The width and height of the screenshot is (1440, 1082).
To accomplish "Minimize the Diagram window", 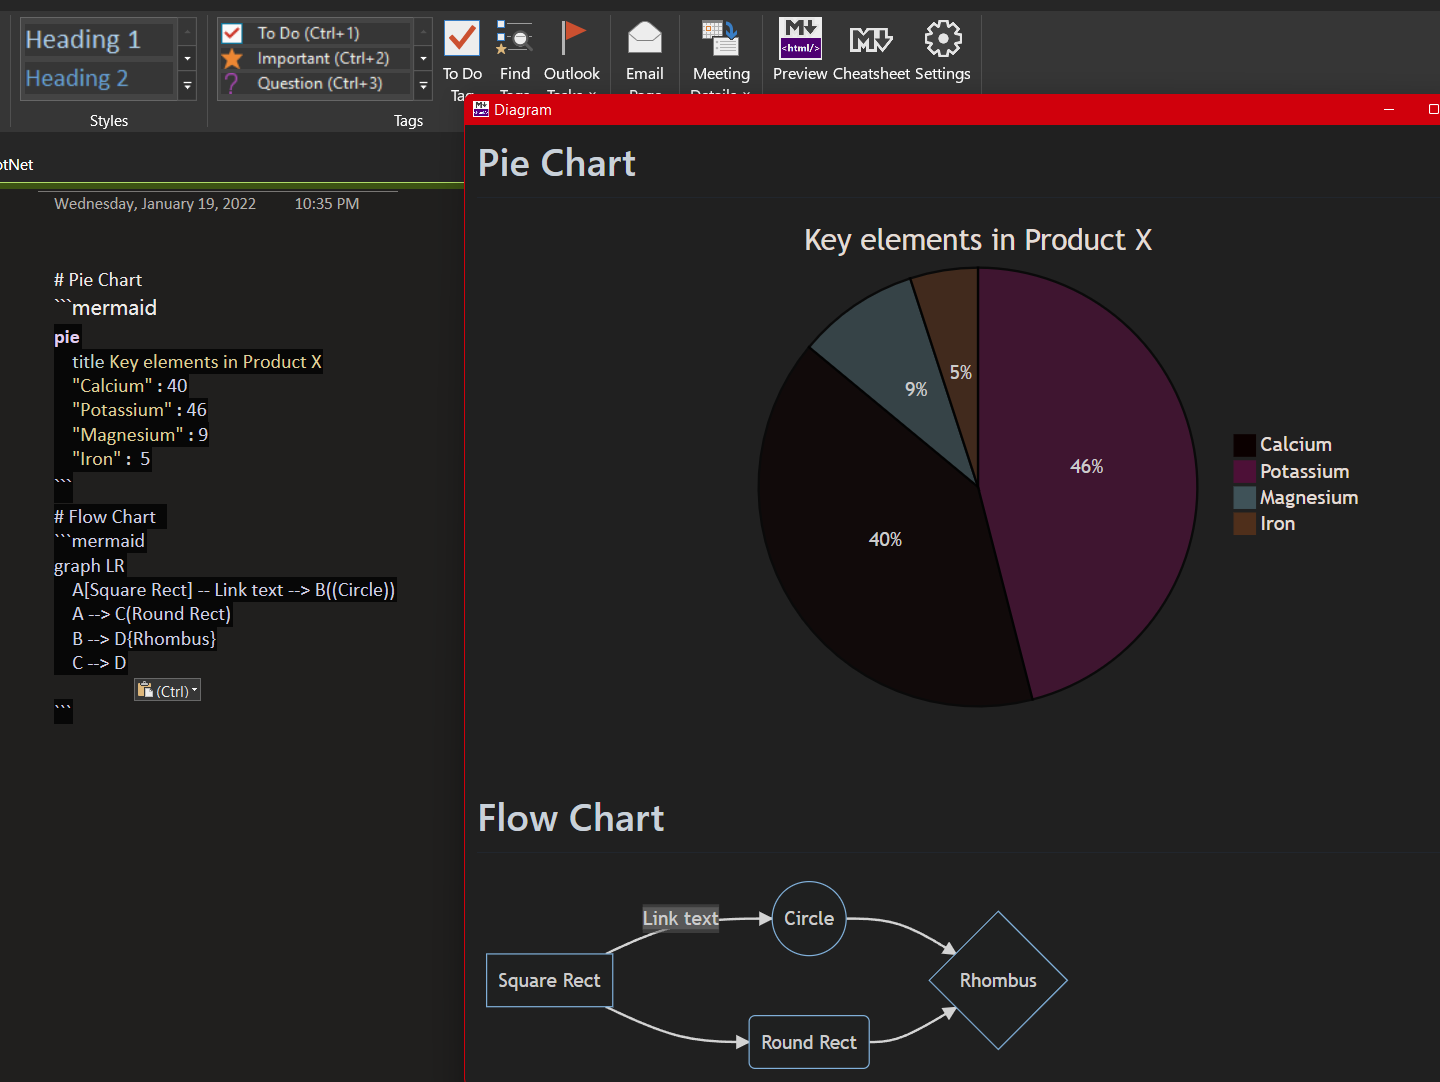I will coord(1389,109).
